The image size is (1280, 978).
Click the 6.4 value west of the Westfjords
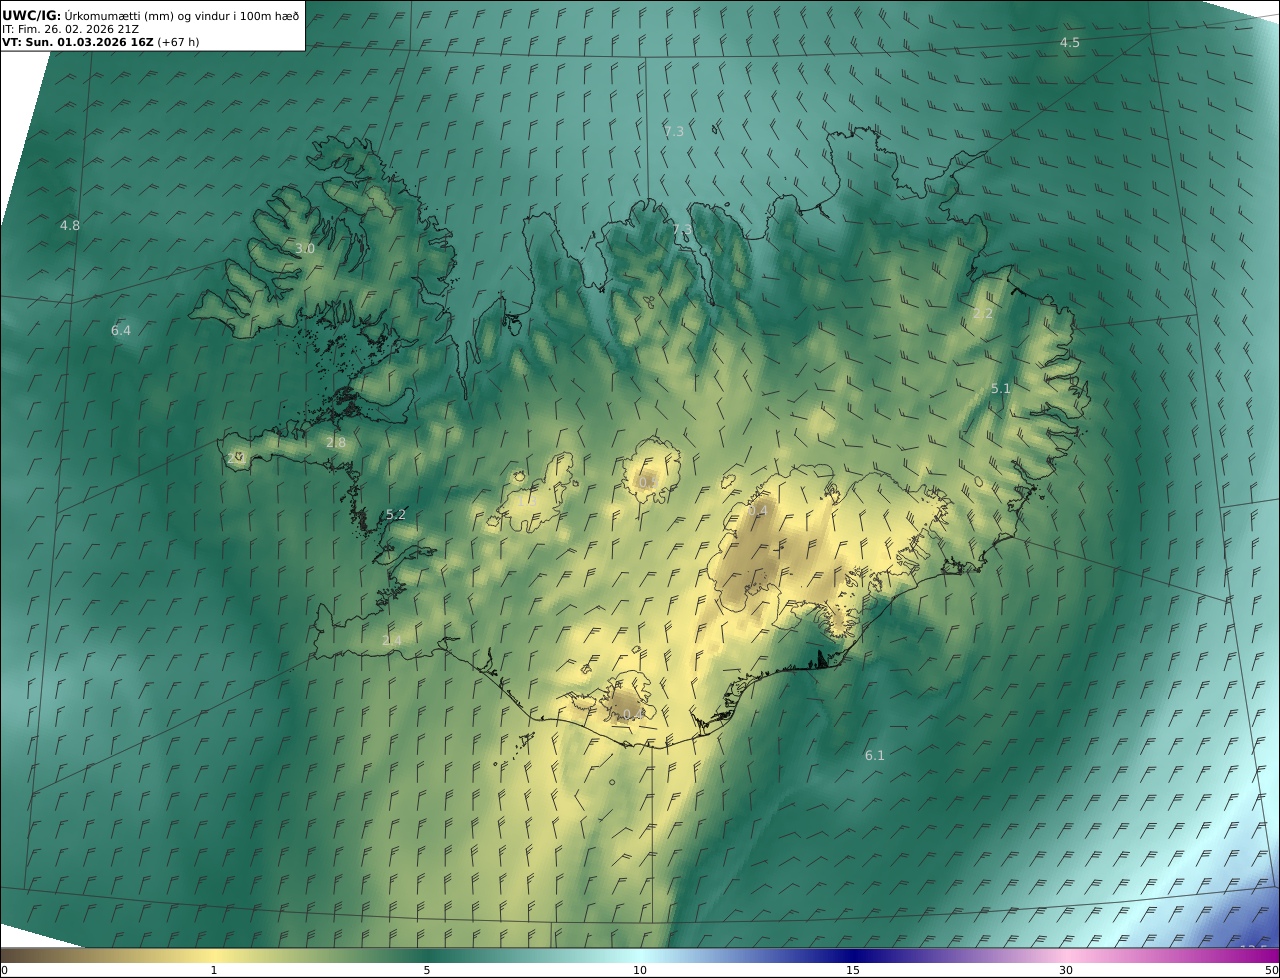pyautogui.click(x=121, y=330)
